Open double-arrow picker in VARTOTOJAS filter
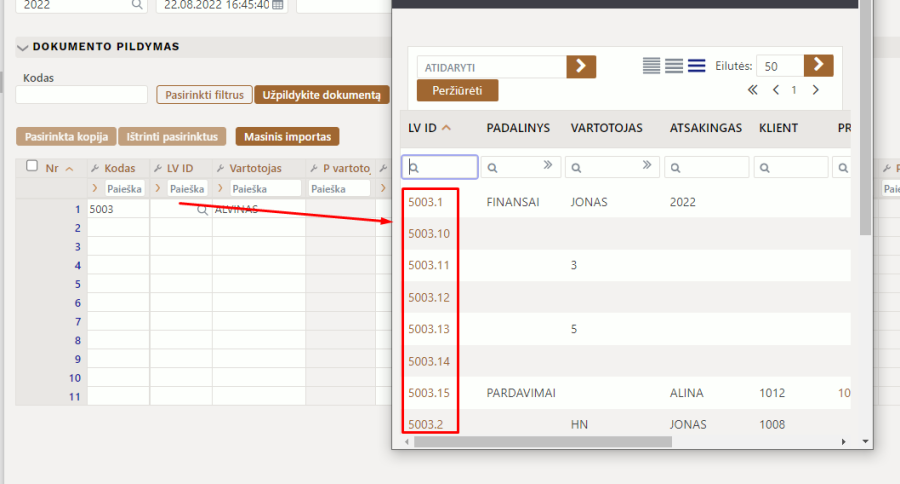 (x=647, y=165)
